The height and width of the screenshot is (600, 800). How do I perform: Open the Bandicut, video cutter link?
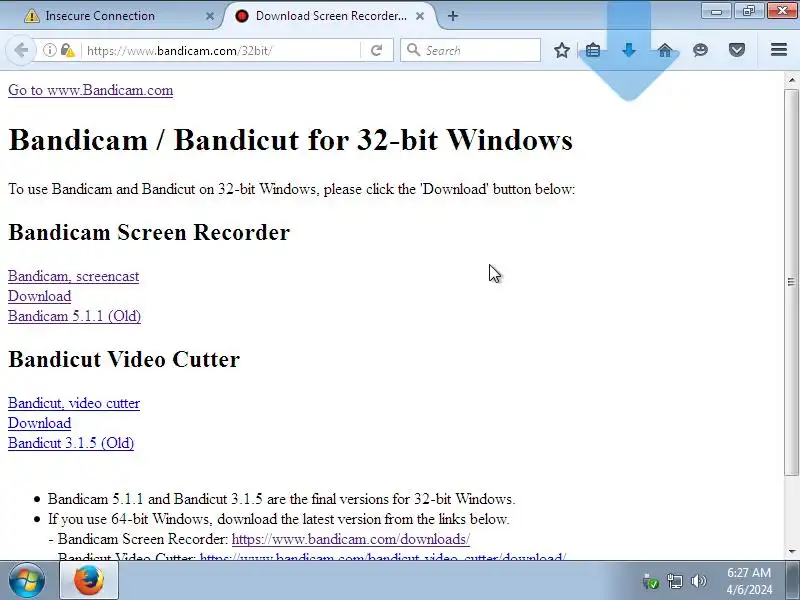tap(74, 403)
